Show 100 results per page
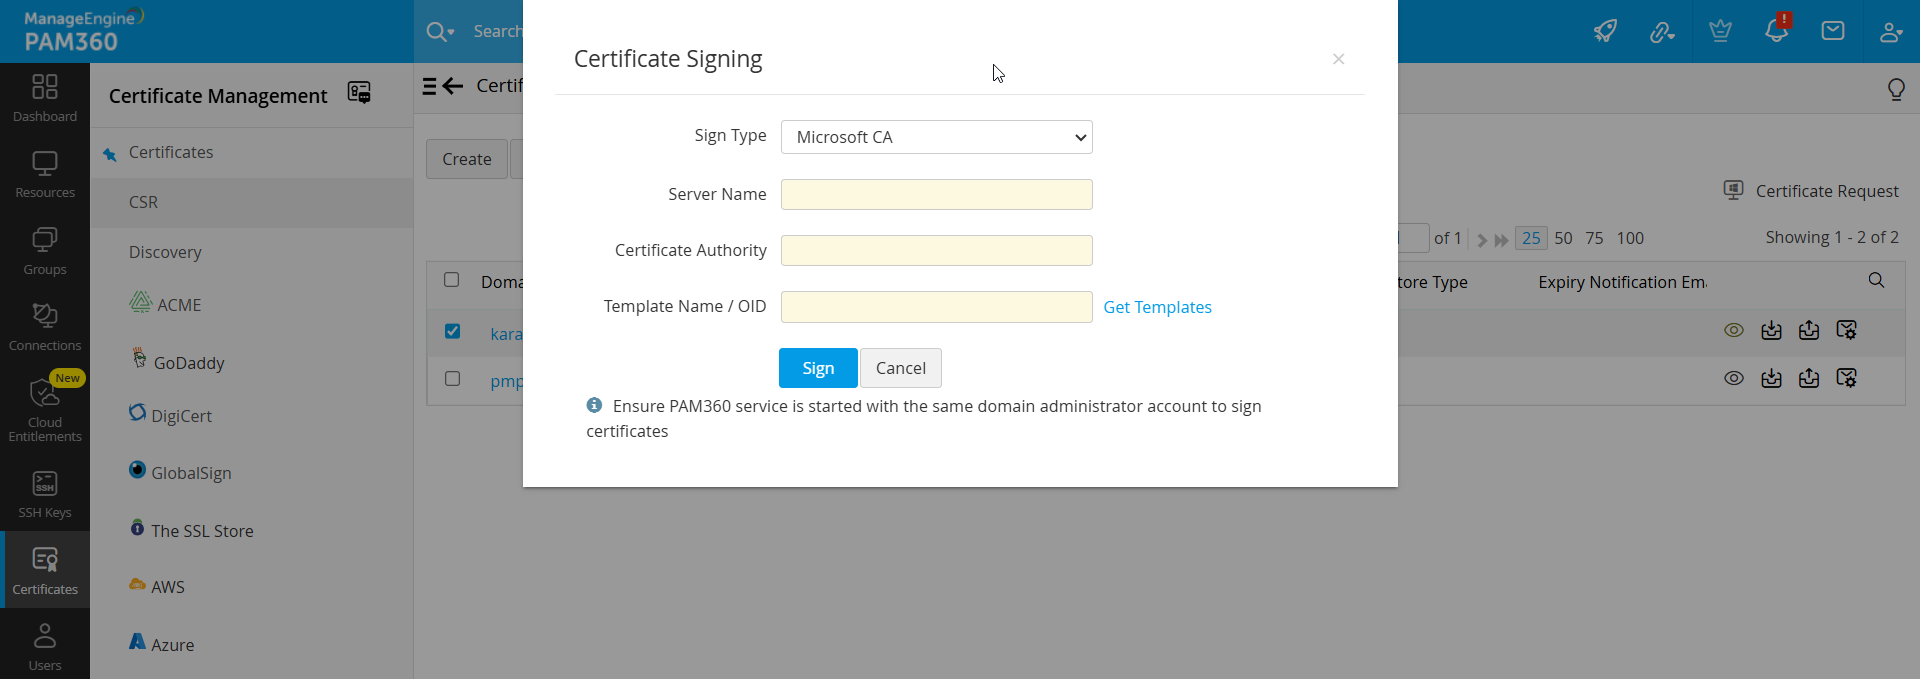This screenshot has height=679, width=1920. [x=1631, y=238]
